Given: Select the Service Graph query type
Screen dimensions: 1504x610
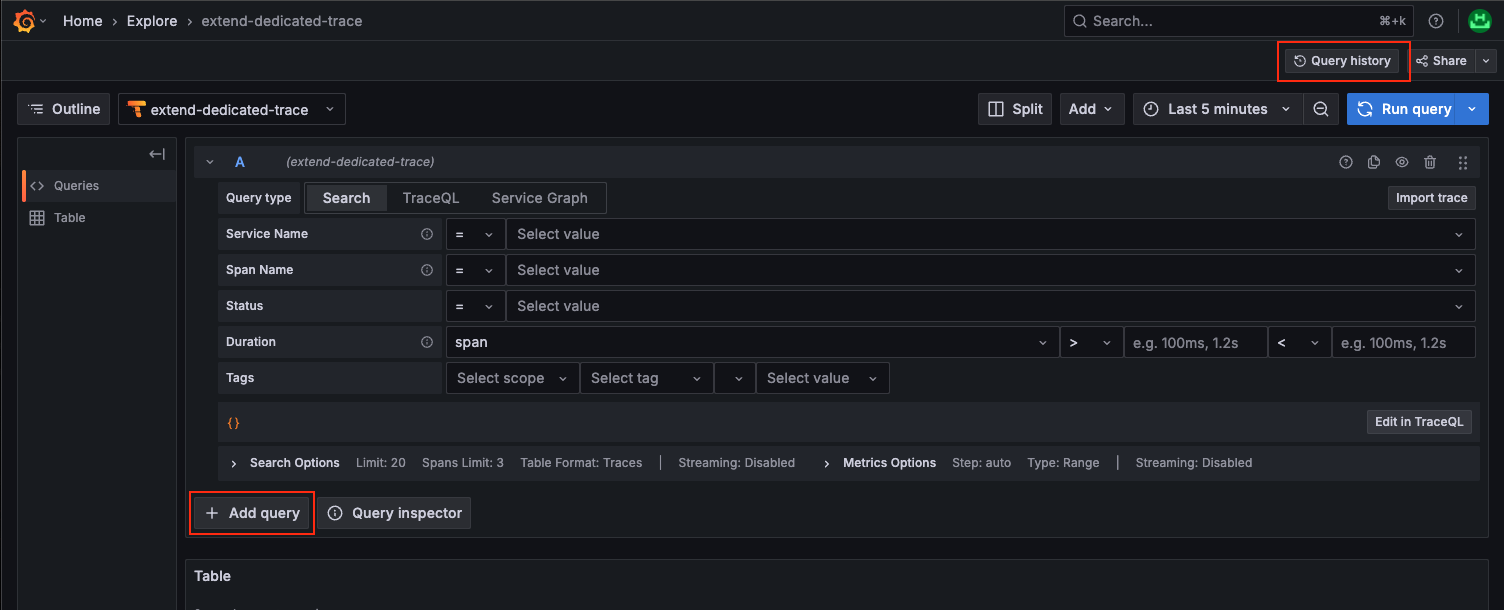Looking at the screenshot, I should pyautogui.click(x=539, y=198).
